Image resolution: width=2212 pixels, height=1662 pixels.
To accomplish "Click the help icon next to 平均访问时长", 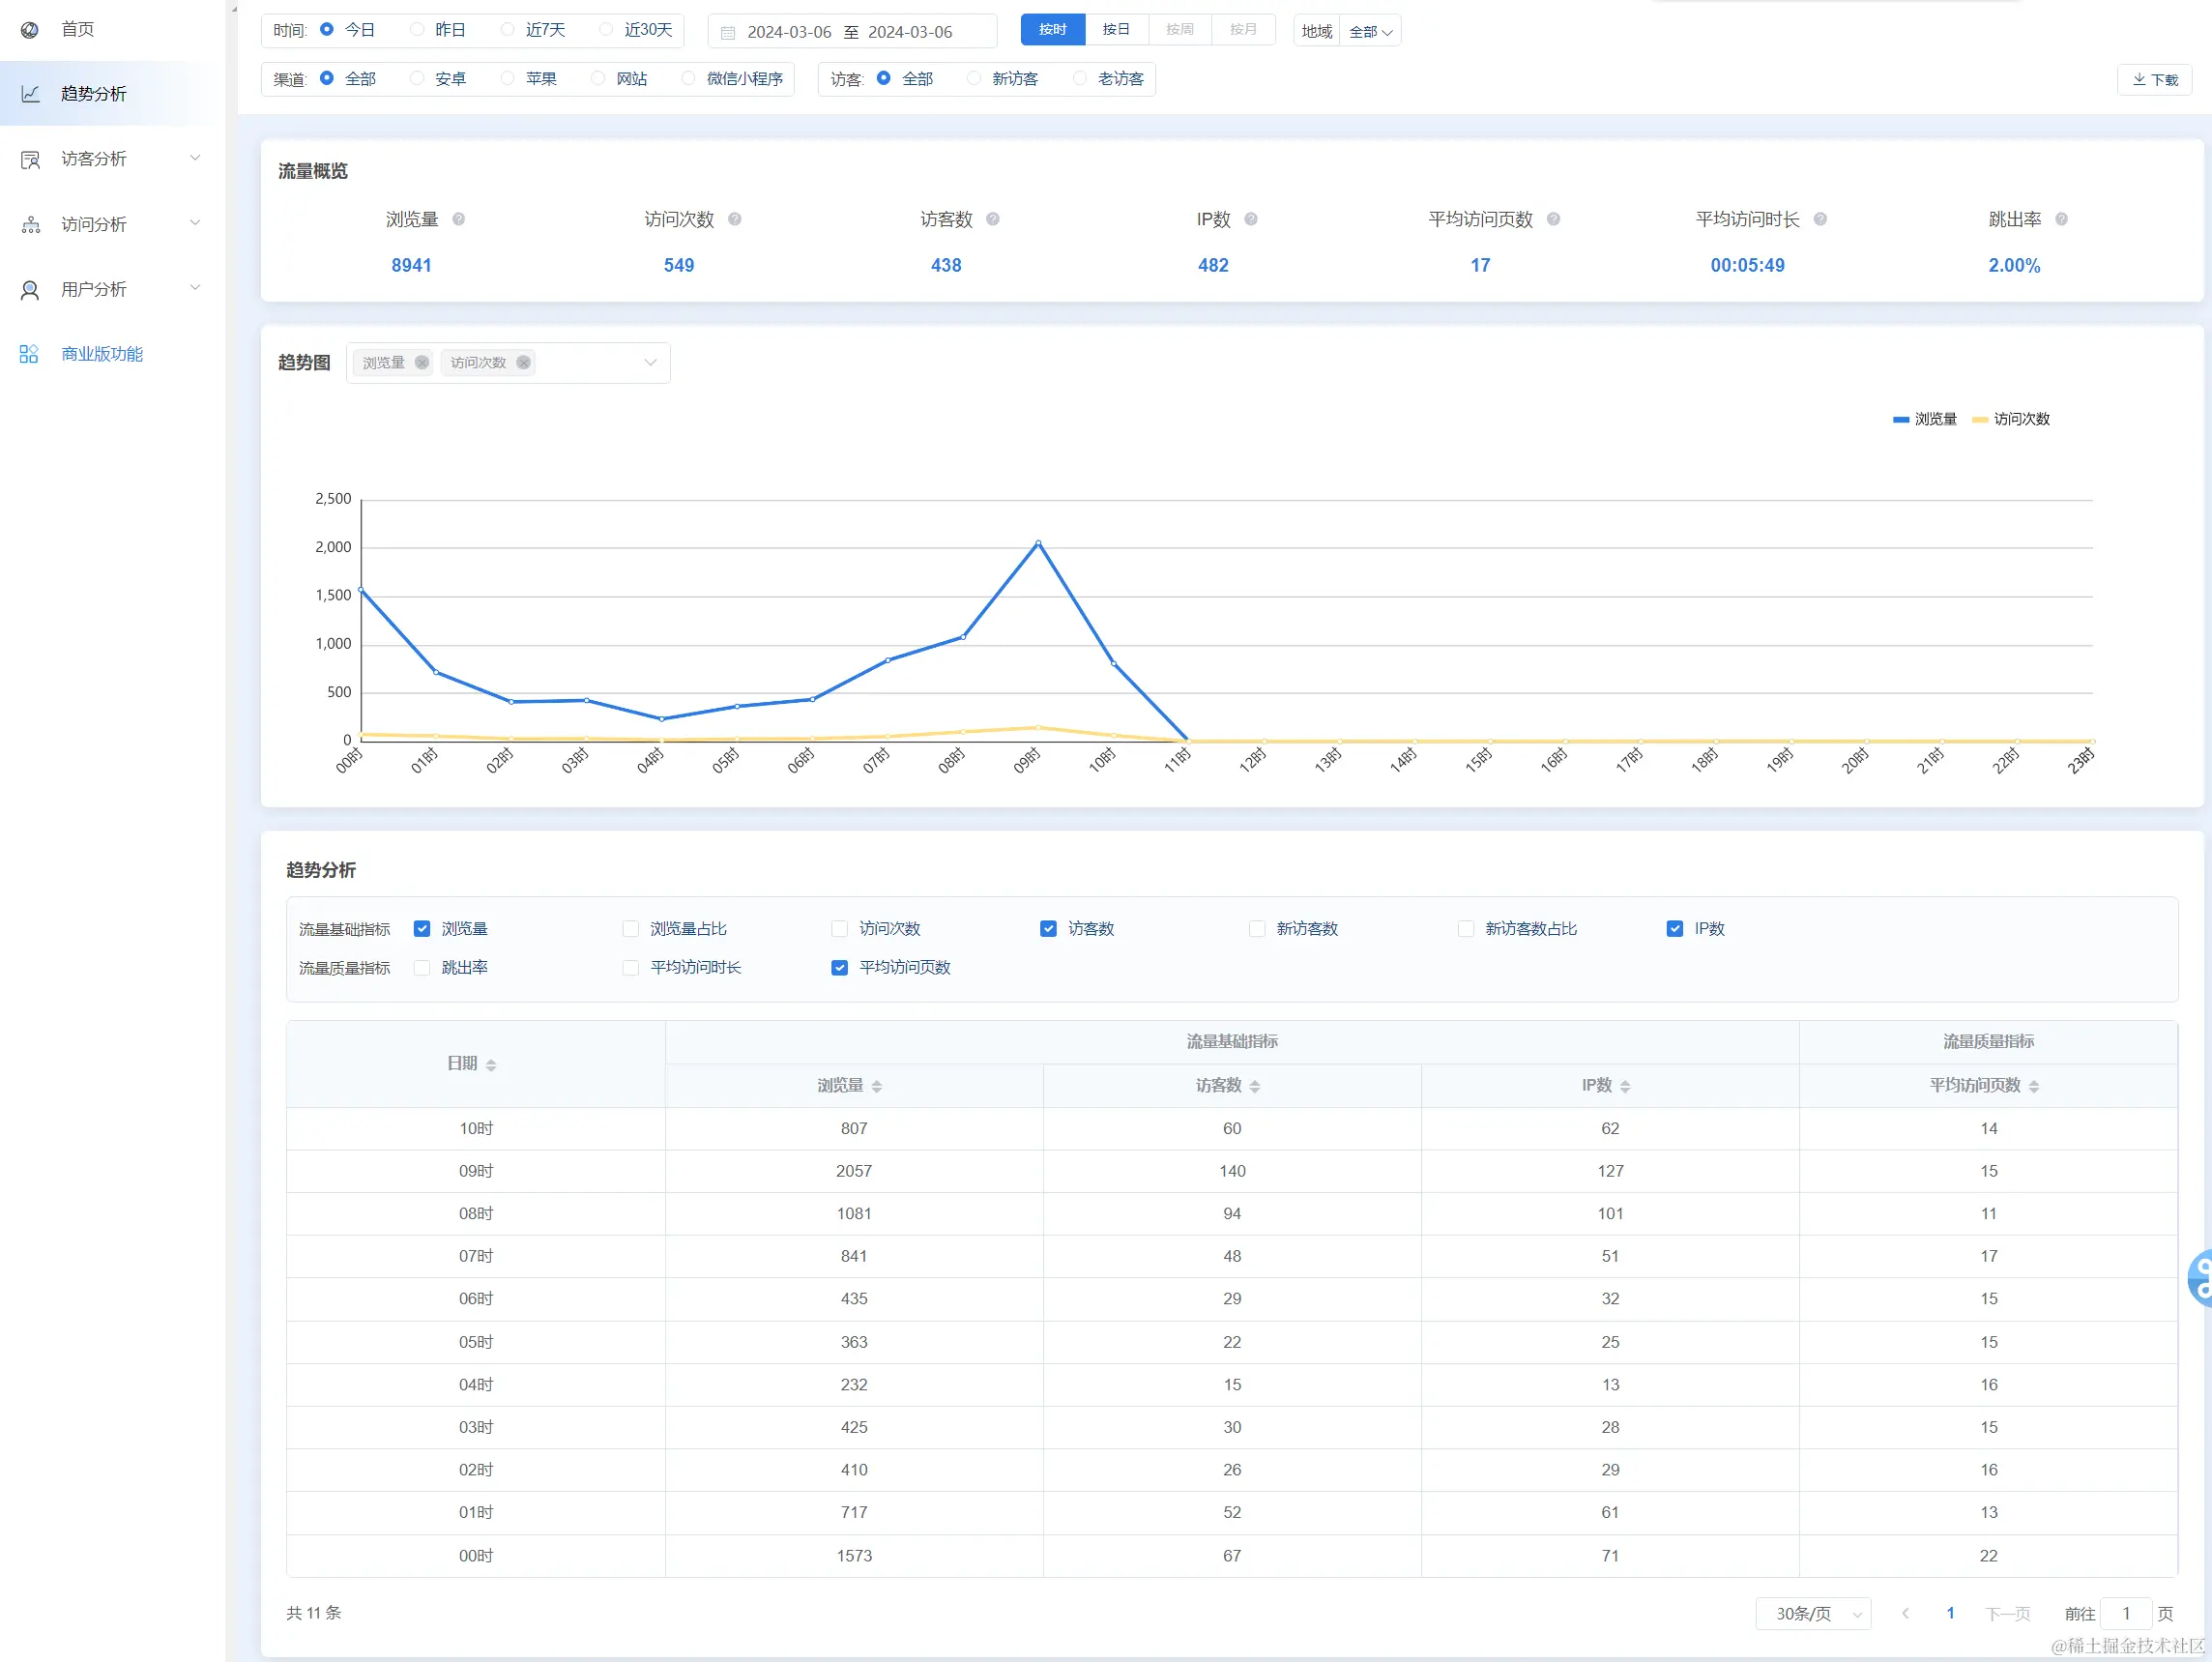I will pos(1820,219).
